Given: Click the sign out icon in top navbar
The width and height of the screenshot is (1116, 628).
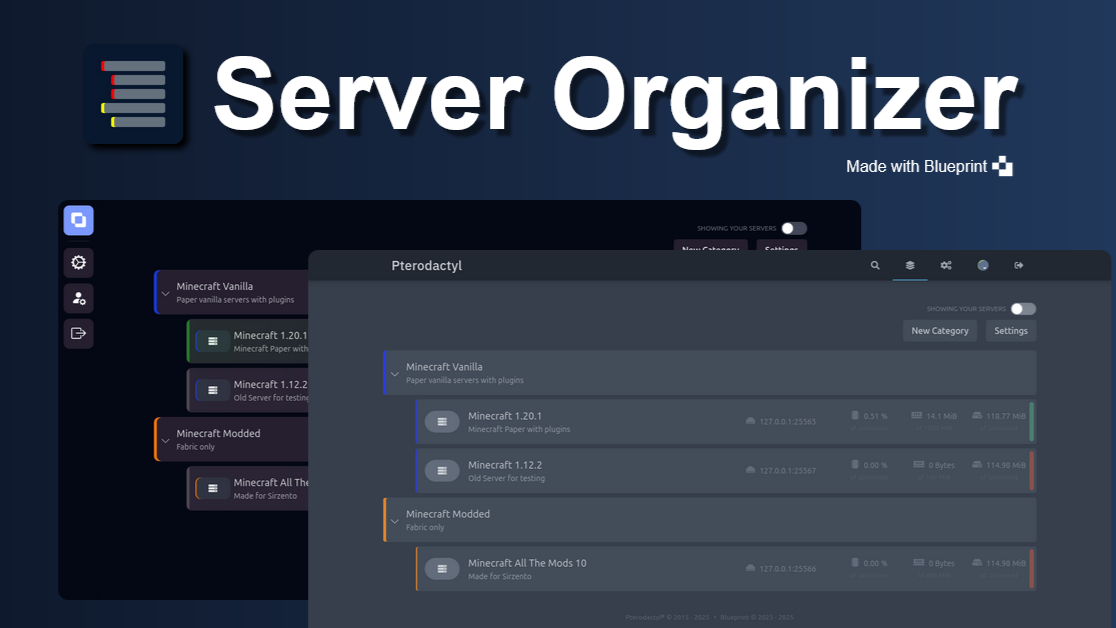Looking at the screenshot, I should pyautogui.click(x=1019, y=266).
